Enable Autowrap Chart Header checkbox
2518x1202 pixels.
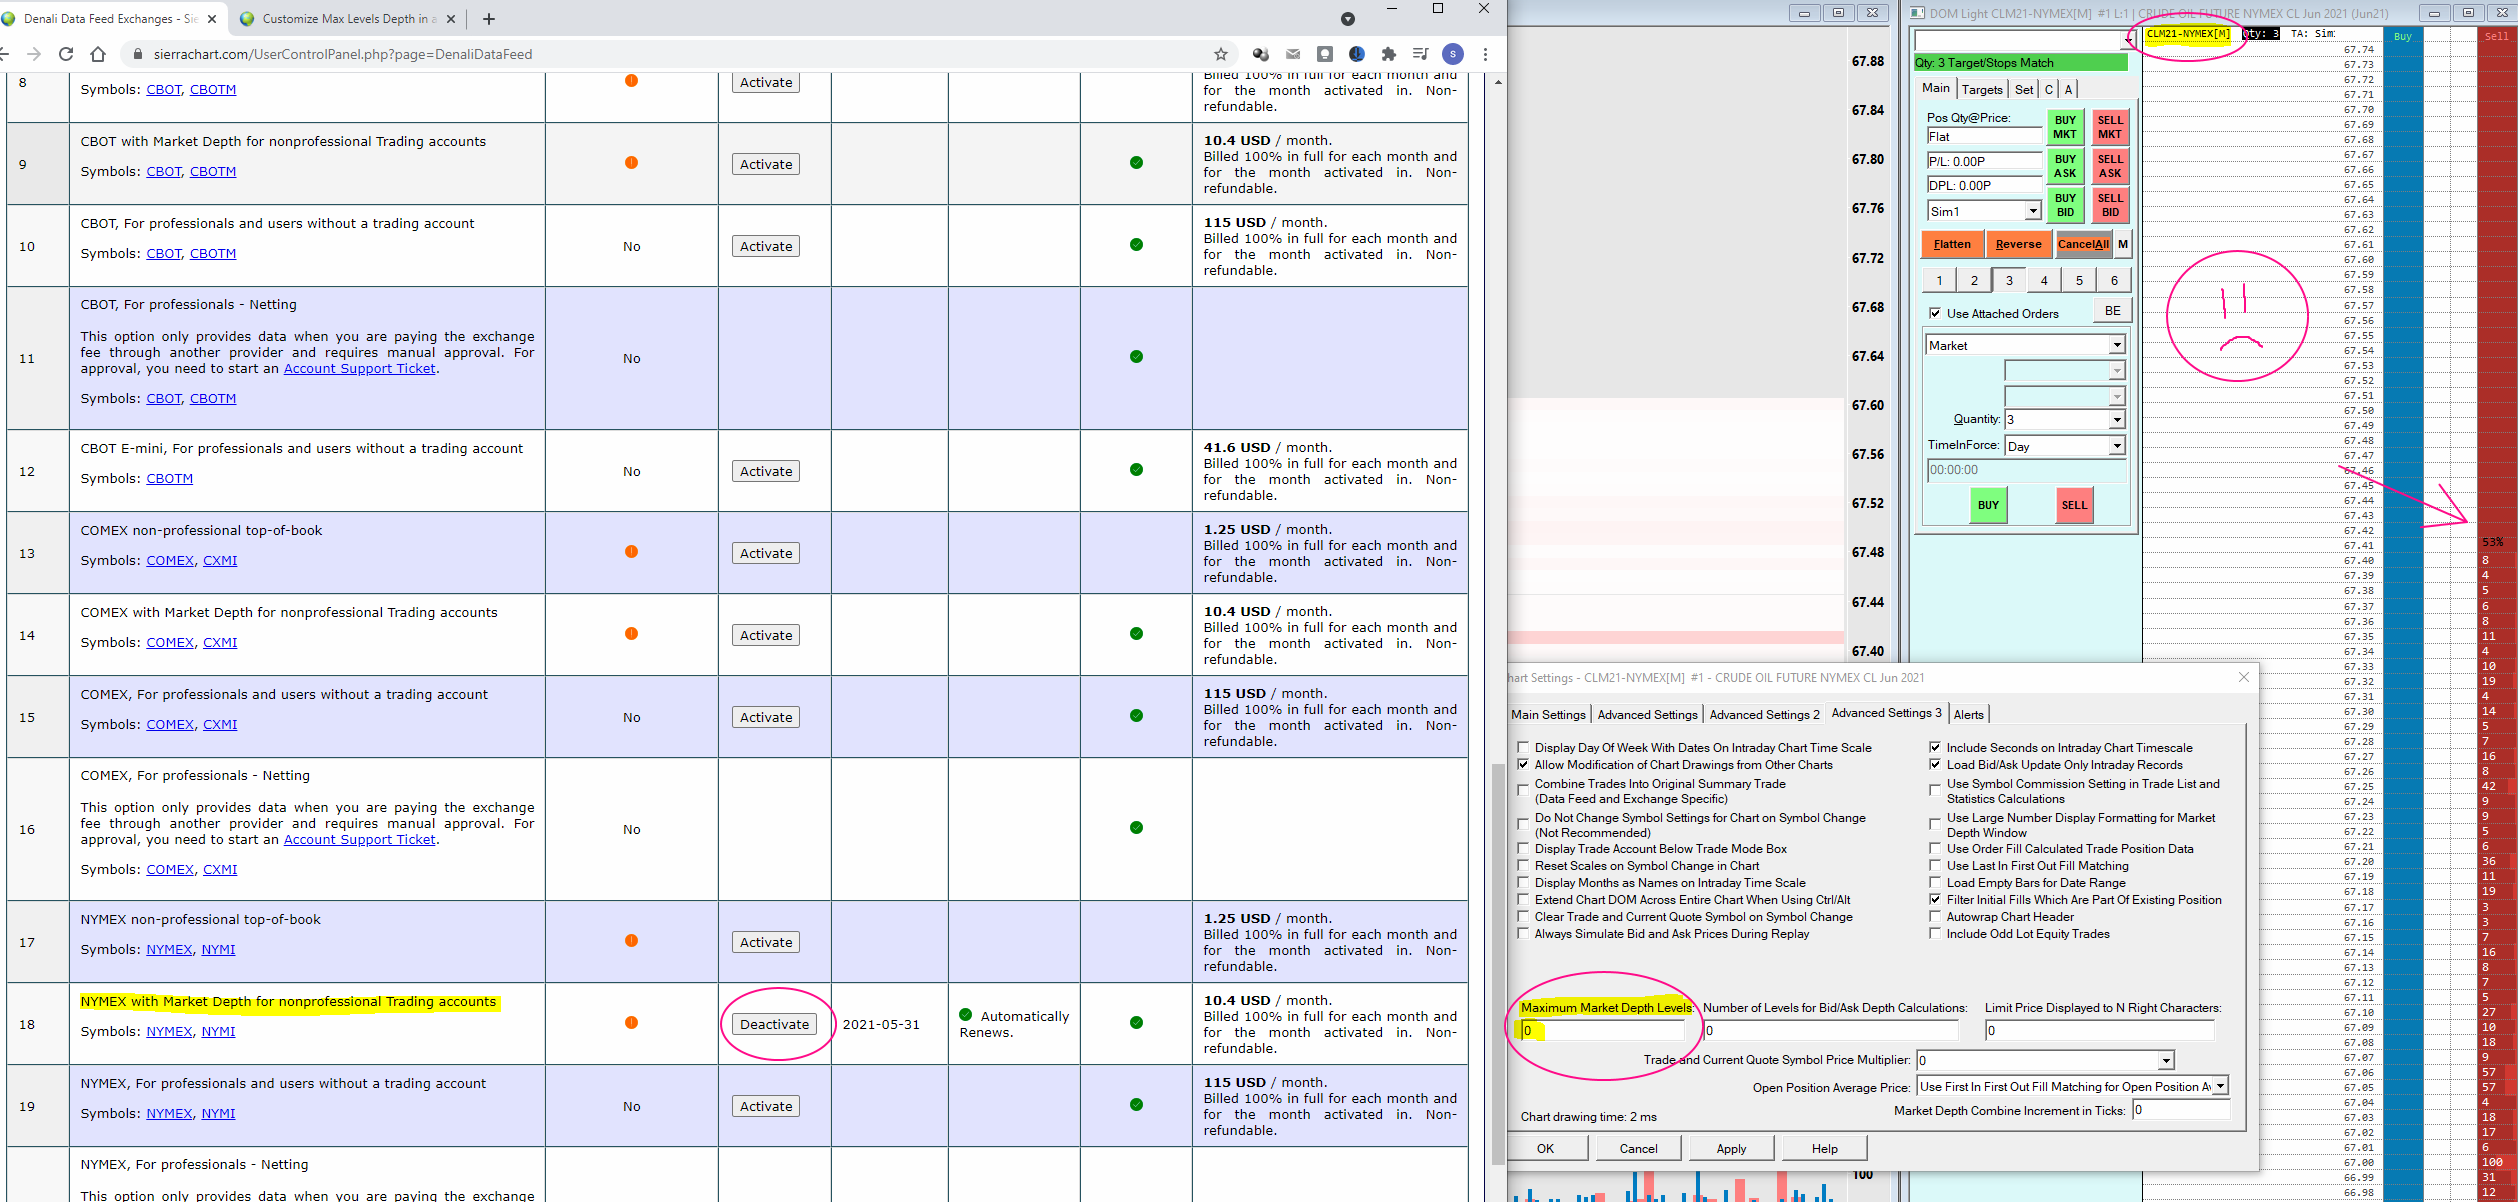pyautogui.click(x=1935, y=917)
